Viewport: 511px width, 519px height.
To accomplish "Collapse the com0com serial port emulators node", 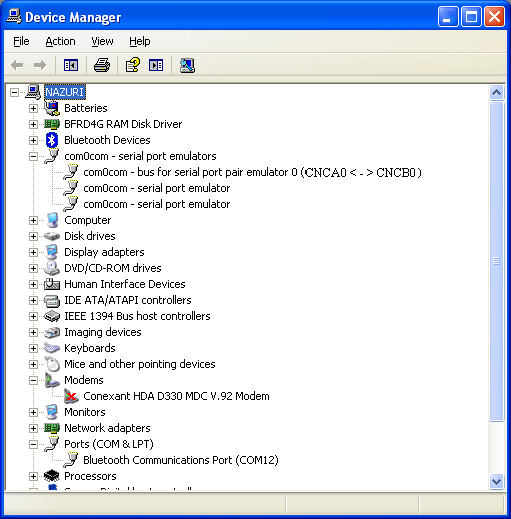I will point(33,156).
